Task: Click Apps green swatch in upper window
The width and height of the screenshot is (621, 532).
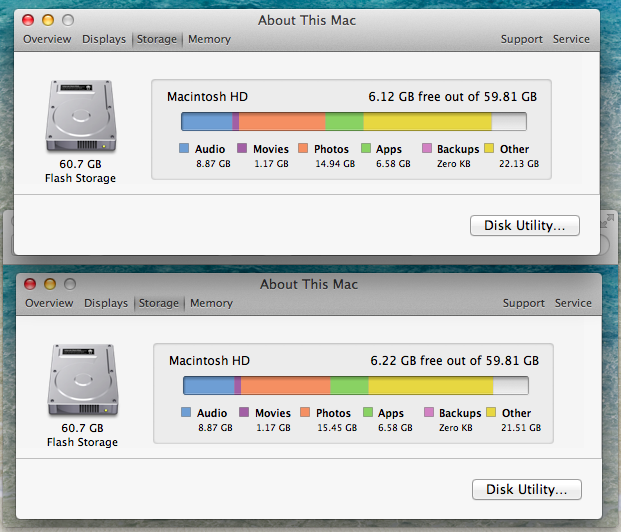Action: click(x=366, y=148)
